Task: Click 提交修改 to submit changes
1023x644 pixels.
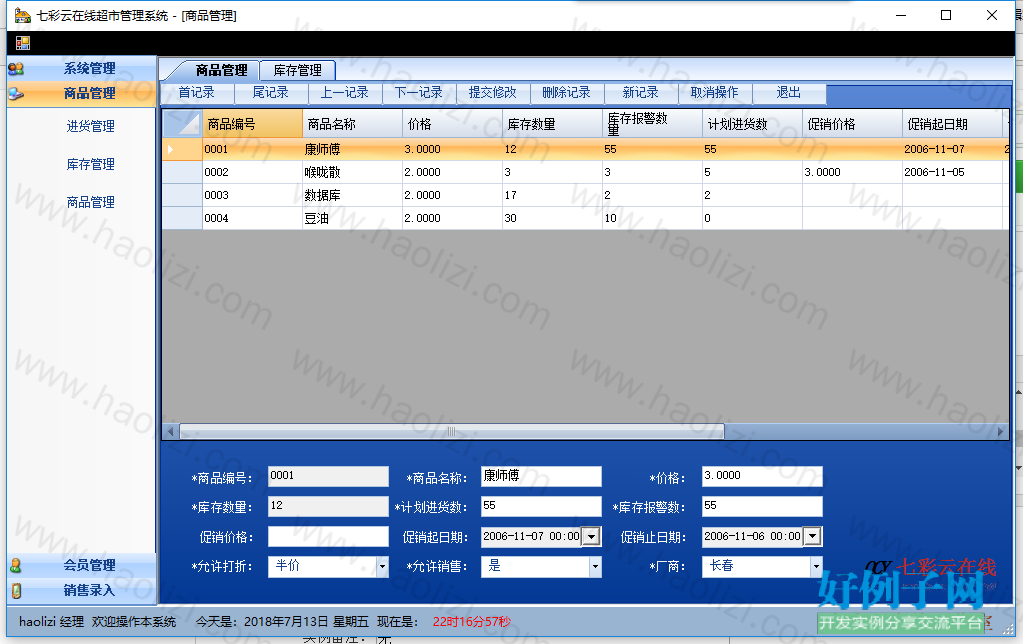Action: click(493, 93)
